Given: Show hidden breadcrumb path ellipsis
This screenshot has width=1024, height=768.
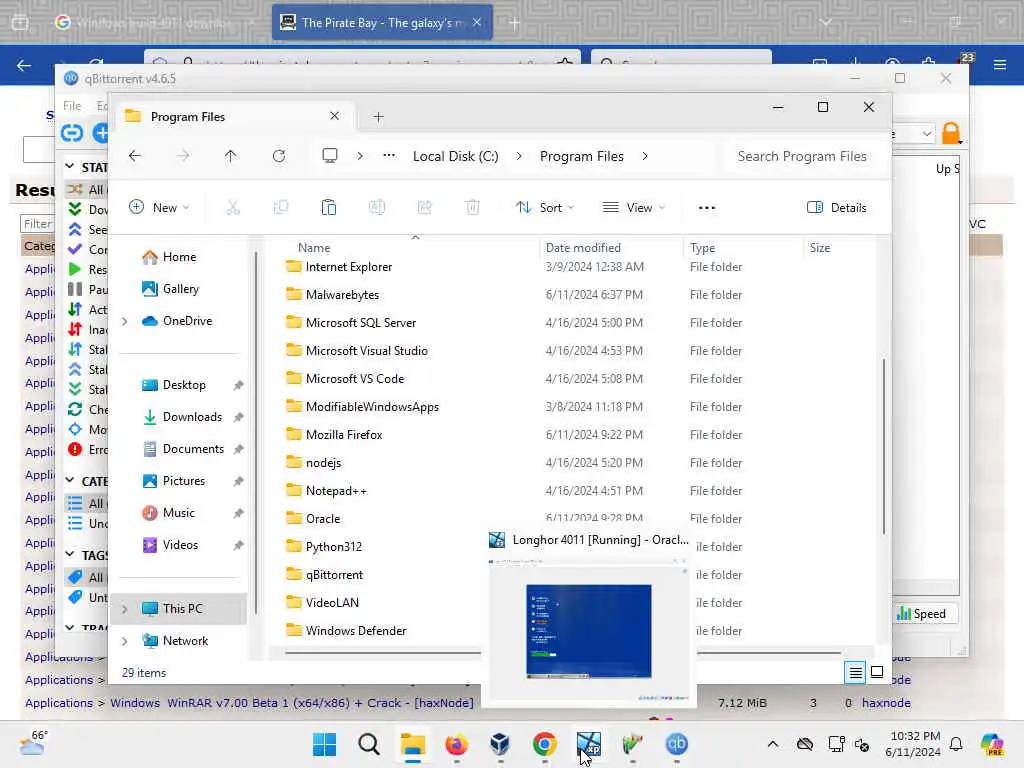Looking at the screenshot, I should [x=389, y=156].
